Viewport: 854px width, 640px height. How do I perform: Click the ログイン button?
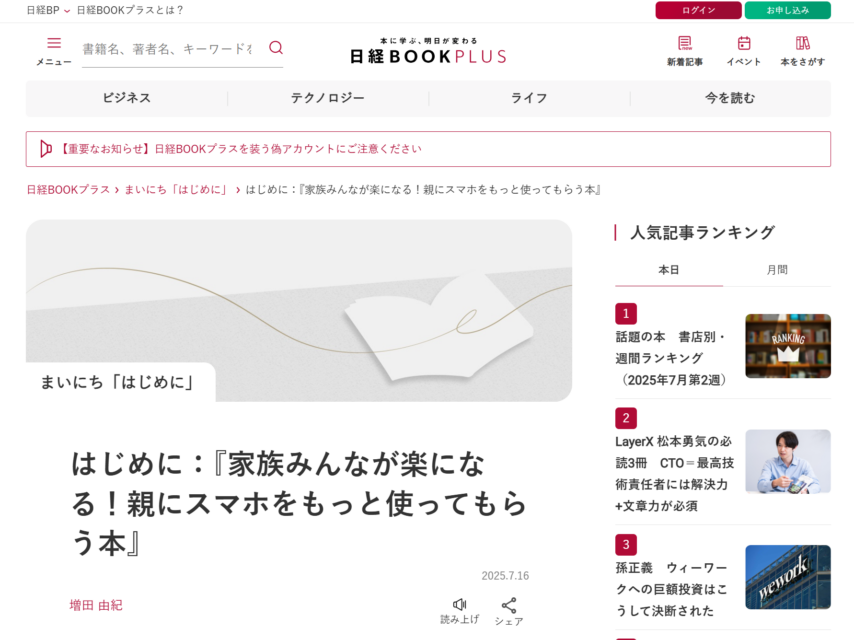point(698,10)
